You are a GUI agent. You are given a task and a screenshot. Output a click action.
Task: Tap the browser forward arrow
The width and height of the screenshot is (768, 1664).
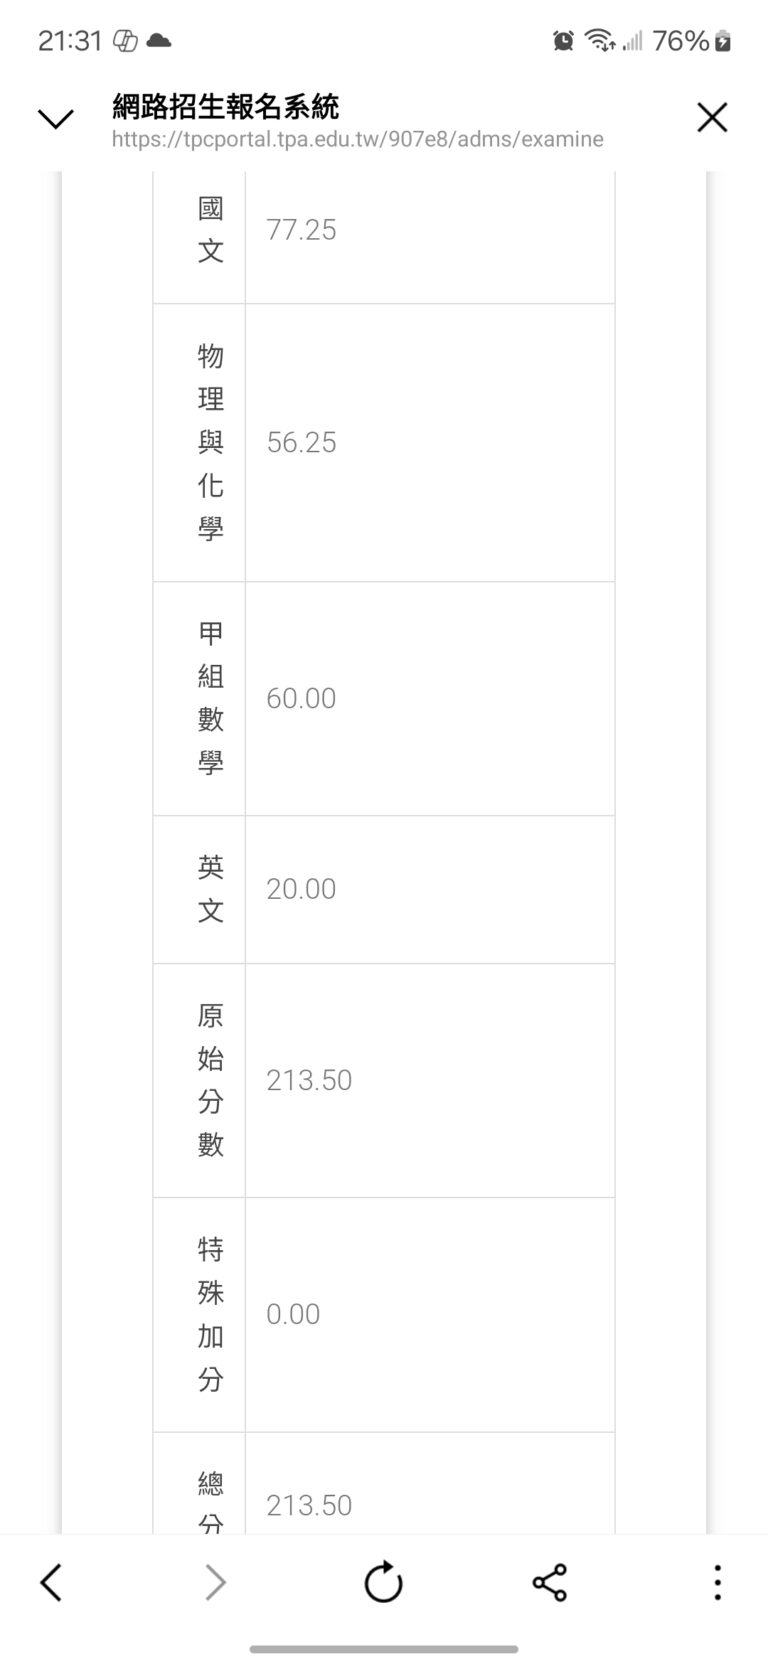[x=215, y=1582]
